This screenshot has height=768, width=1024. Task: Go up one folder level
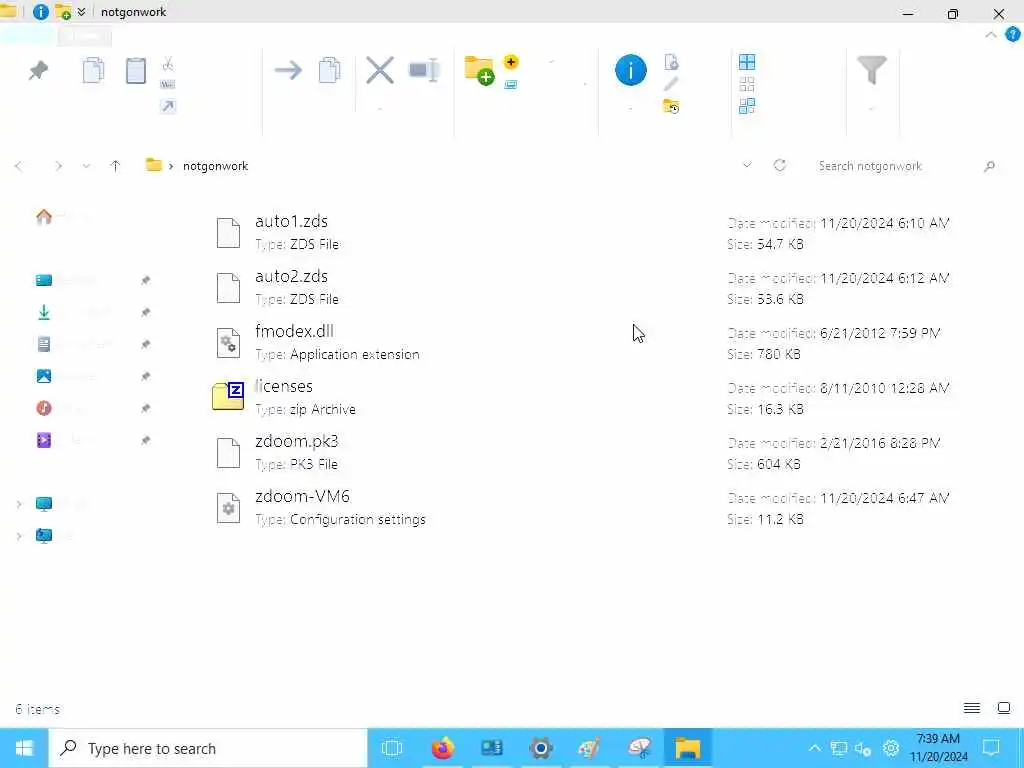(116, 166)
